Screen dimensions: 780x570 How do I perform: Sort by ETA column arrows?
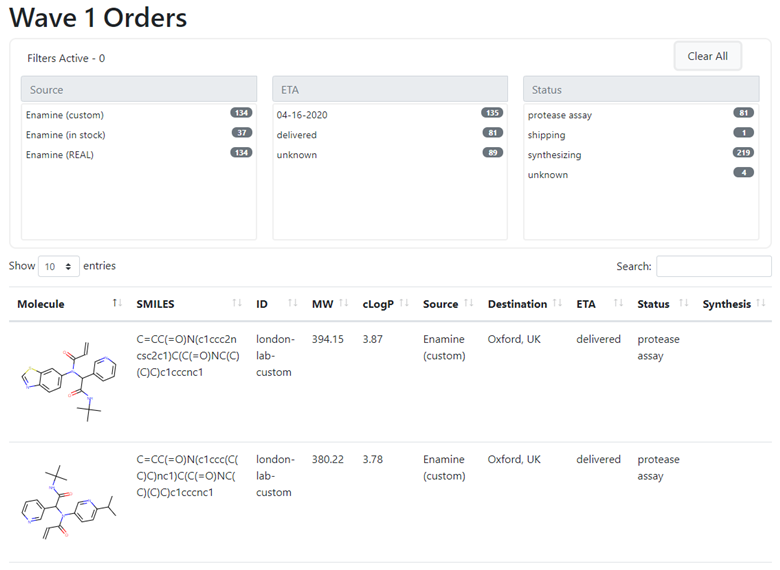coord(618,304)
